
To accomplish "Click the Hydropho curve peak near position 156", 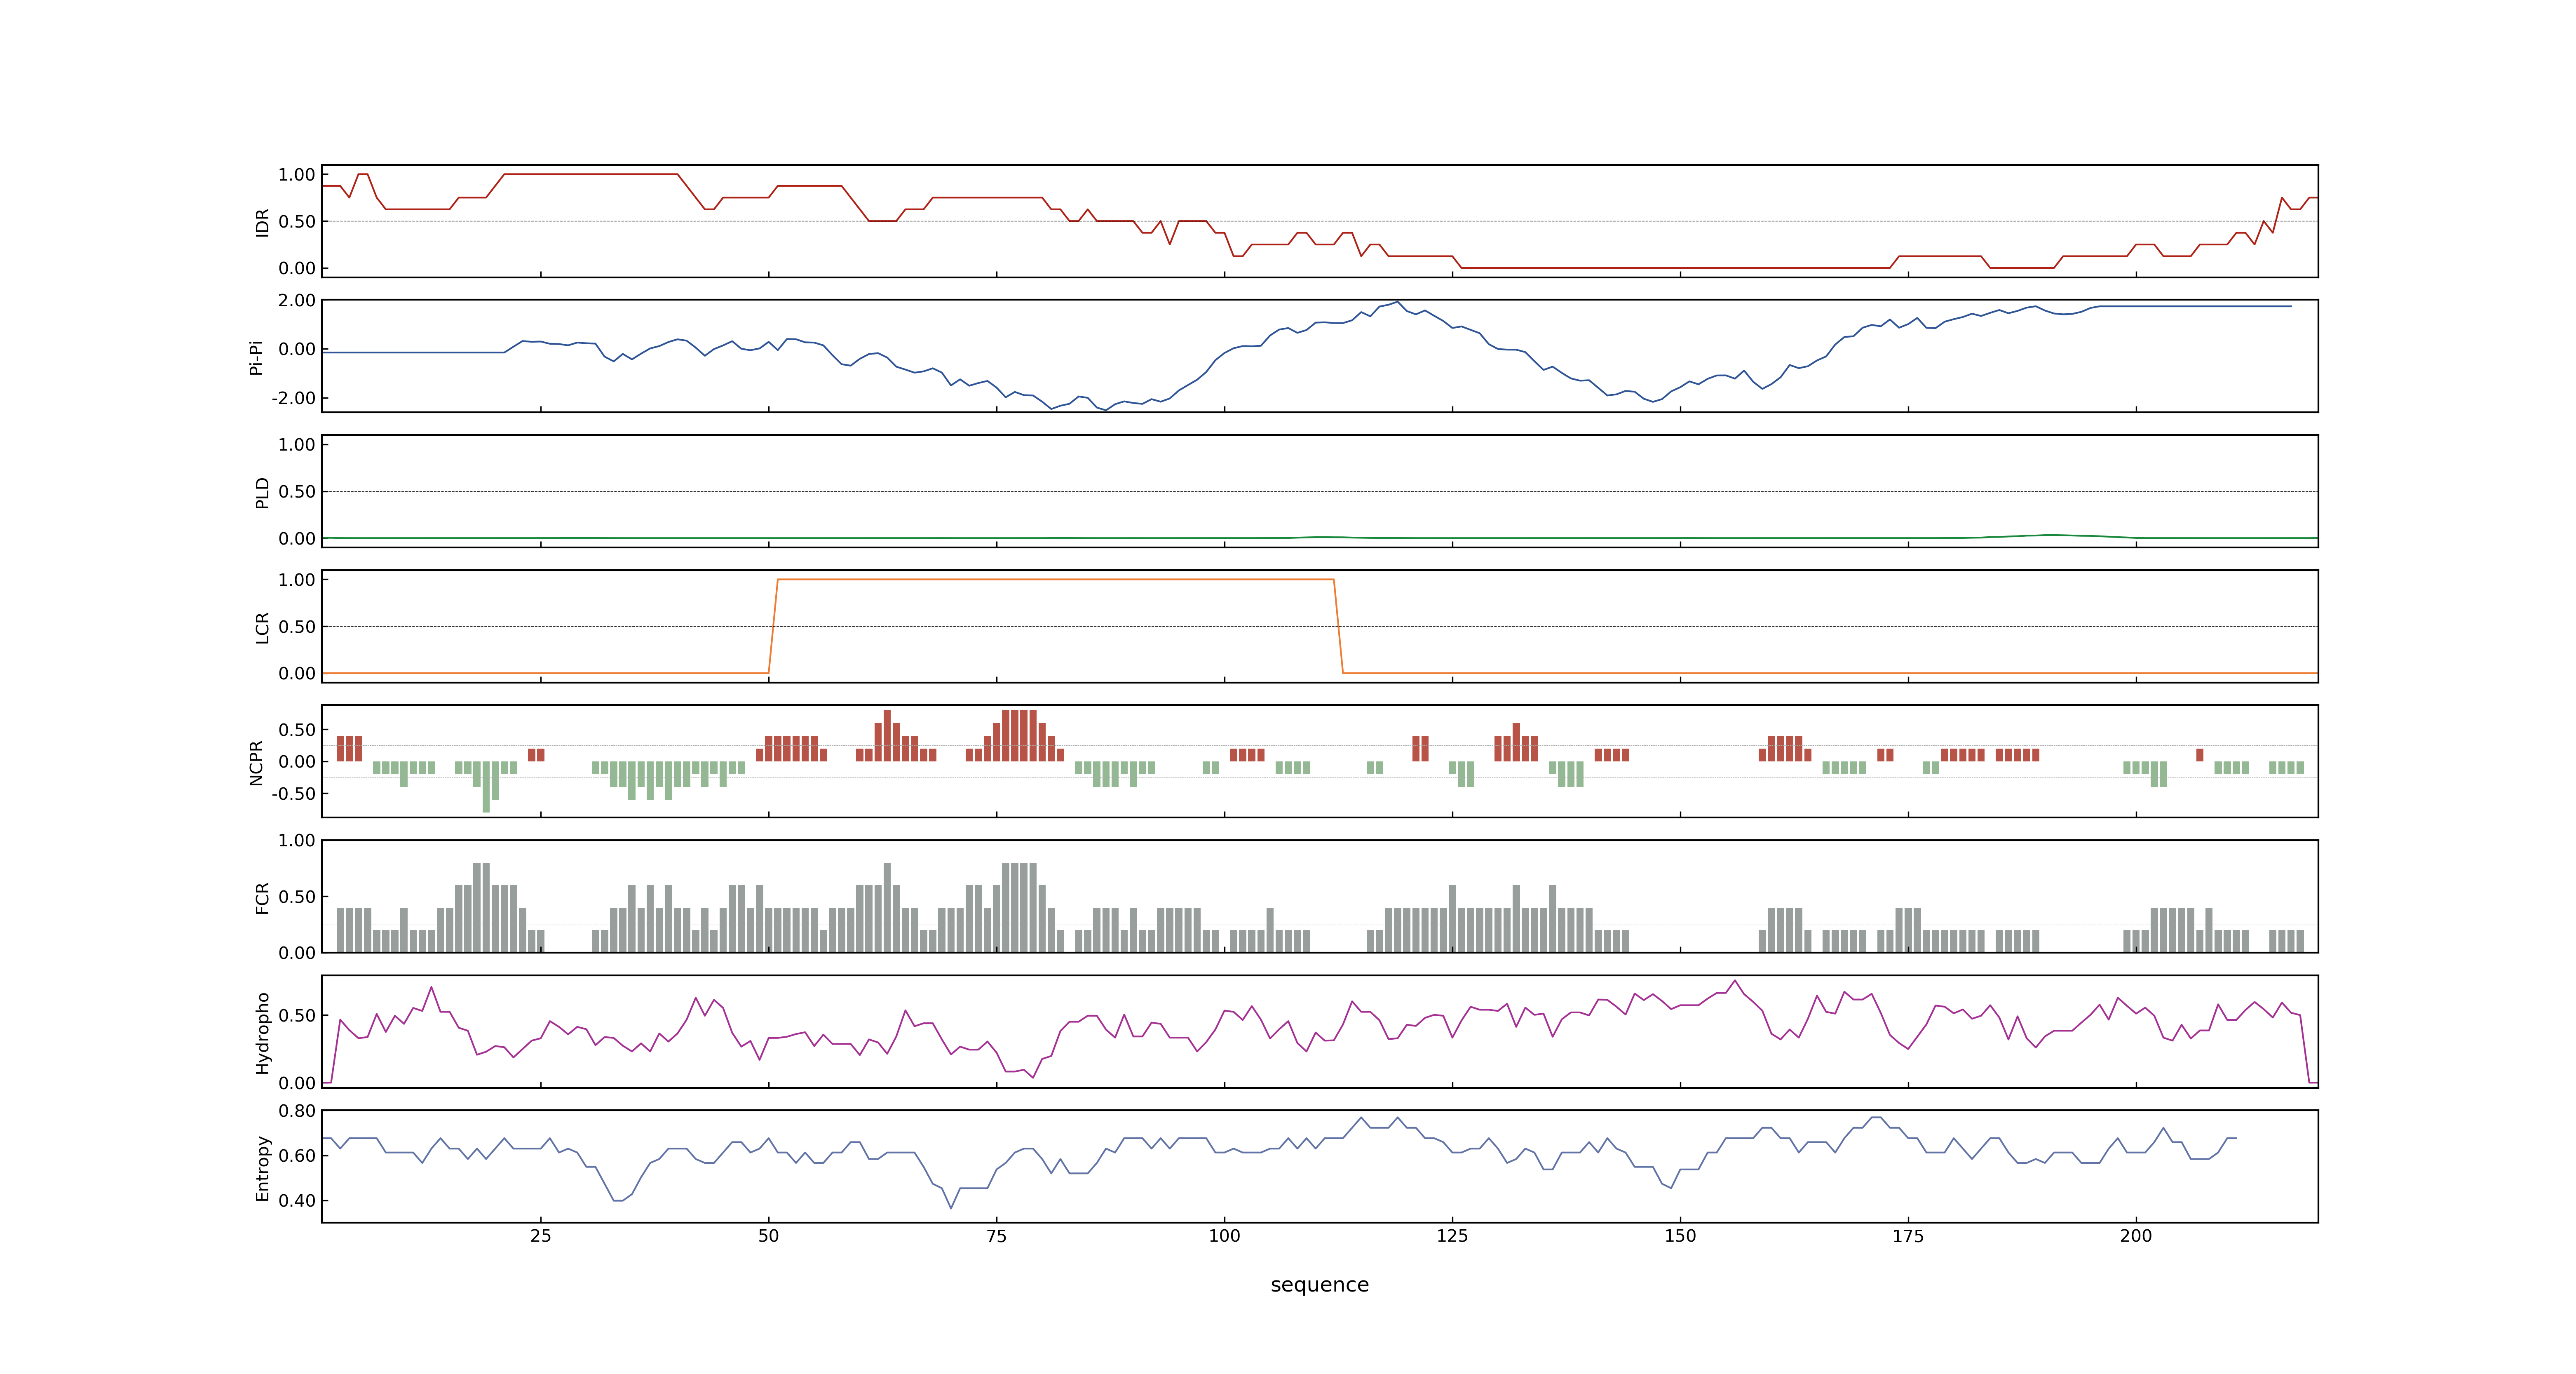I will click(1735, 981).
